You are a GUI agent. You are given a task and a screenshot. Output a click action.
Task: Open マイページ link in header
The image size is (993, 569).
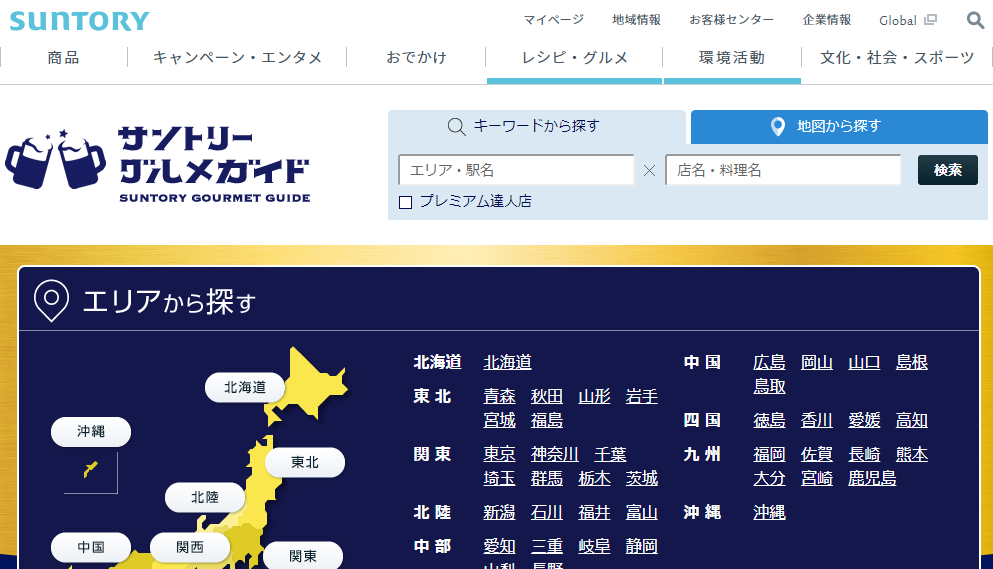(x=553, y=20)
